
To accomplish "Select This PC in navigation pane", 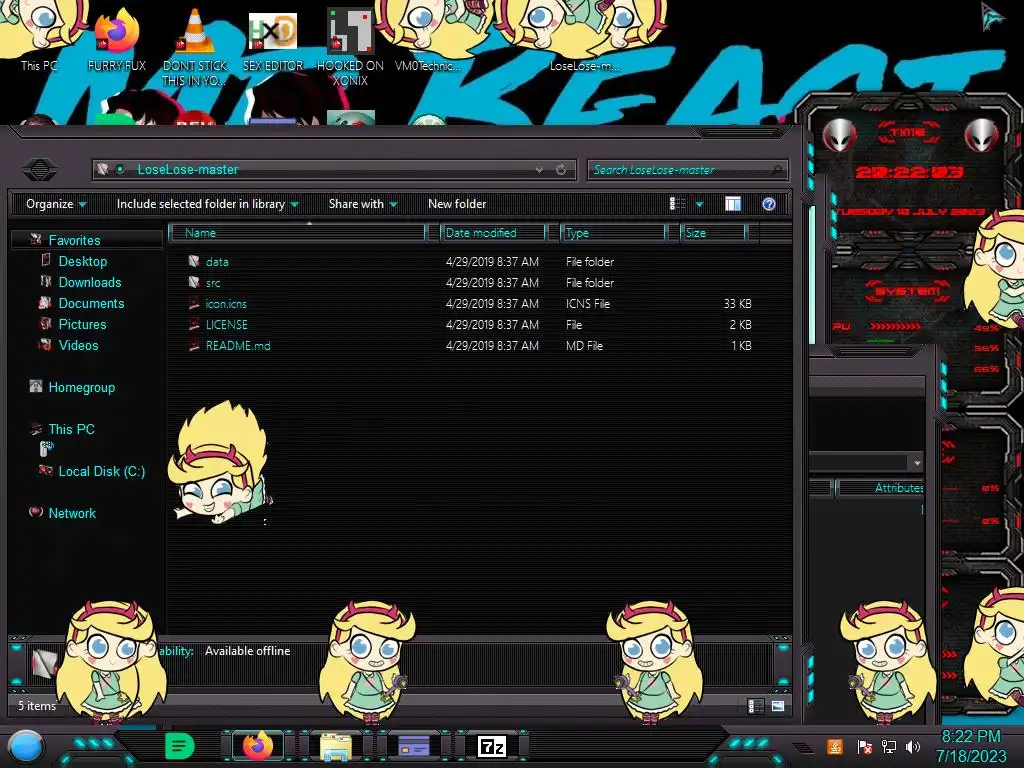I will 72,429.
